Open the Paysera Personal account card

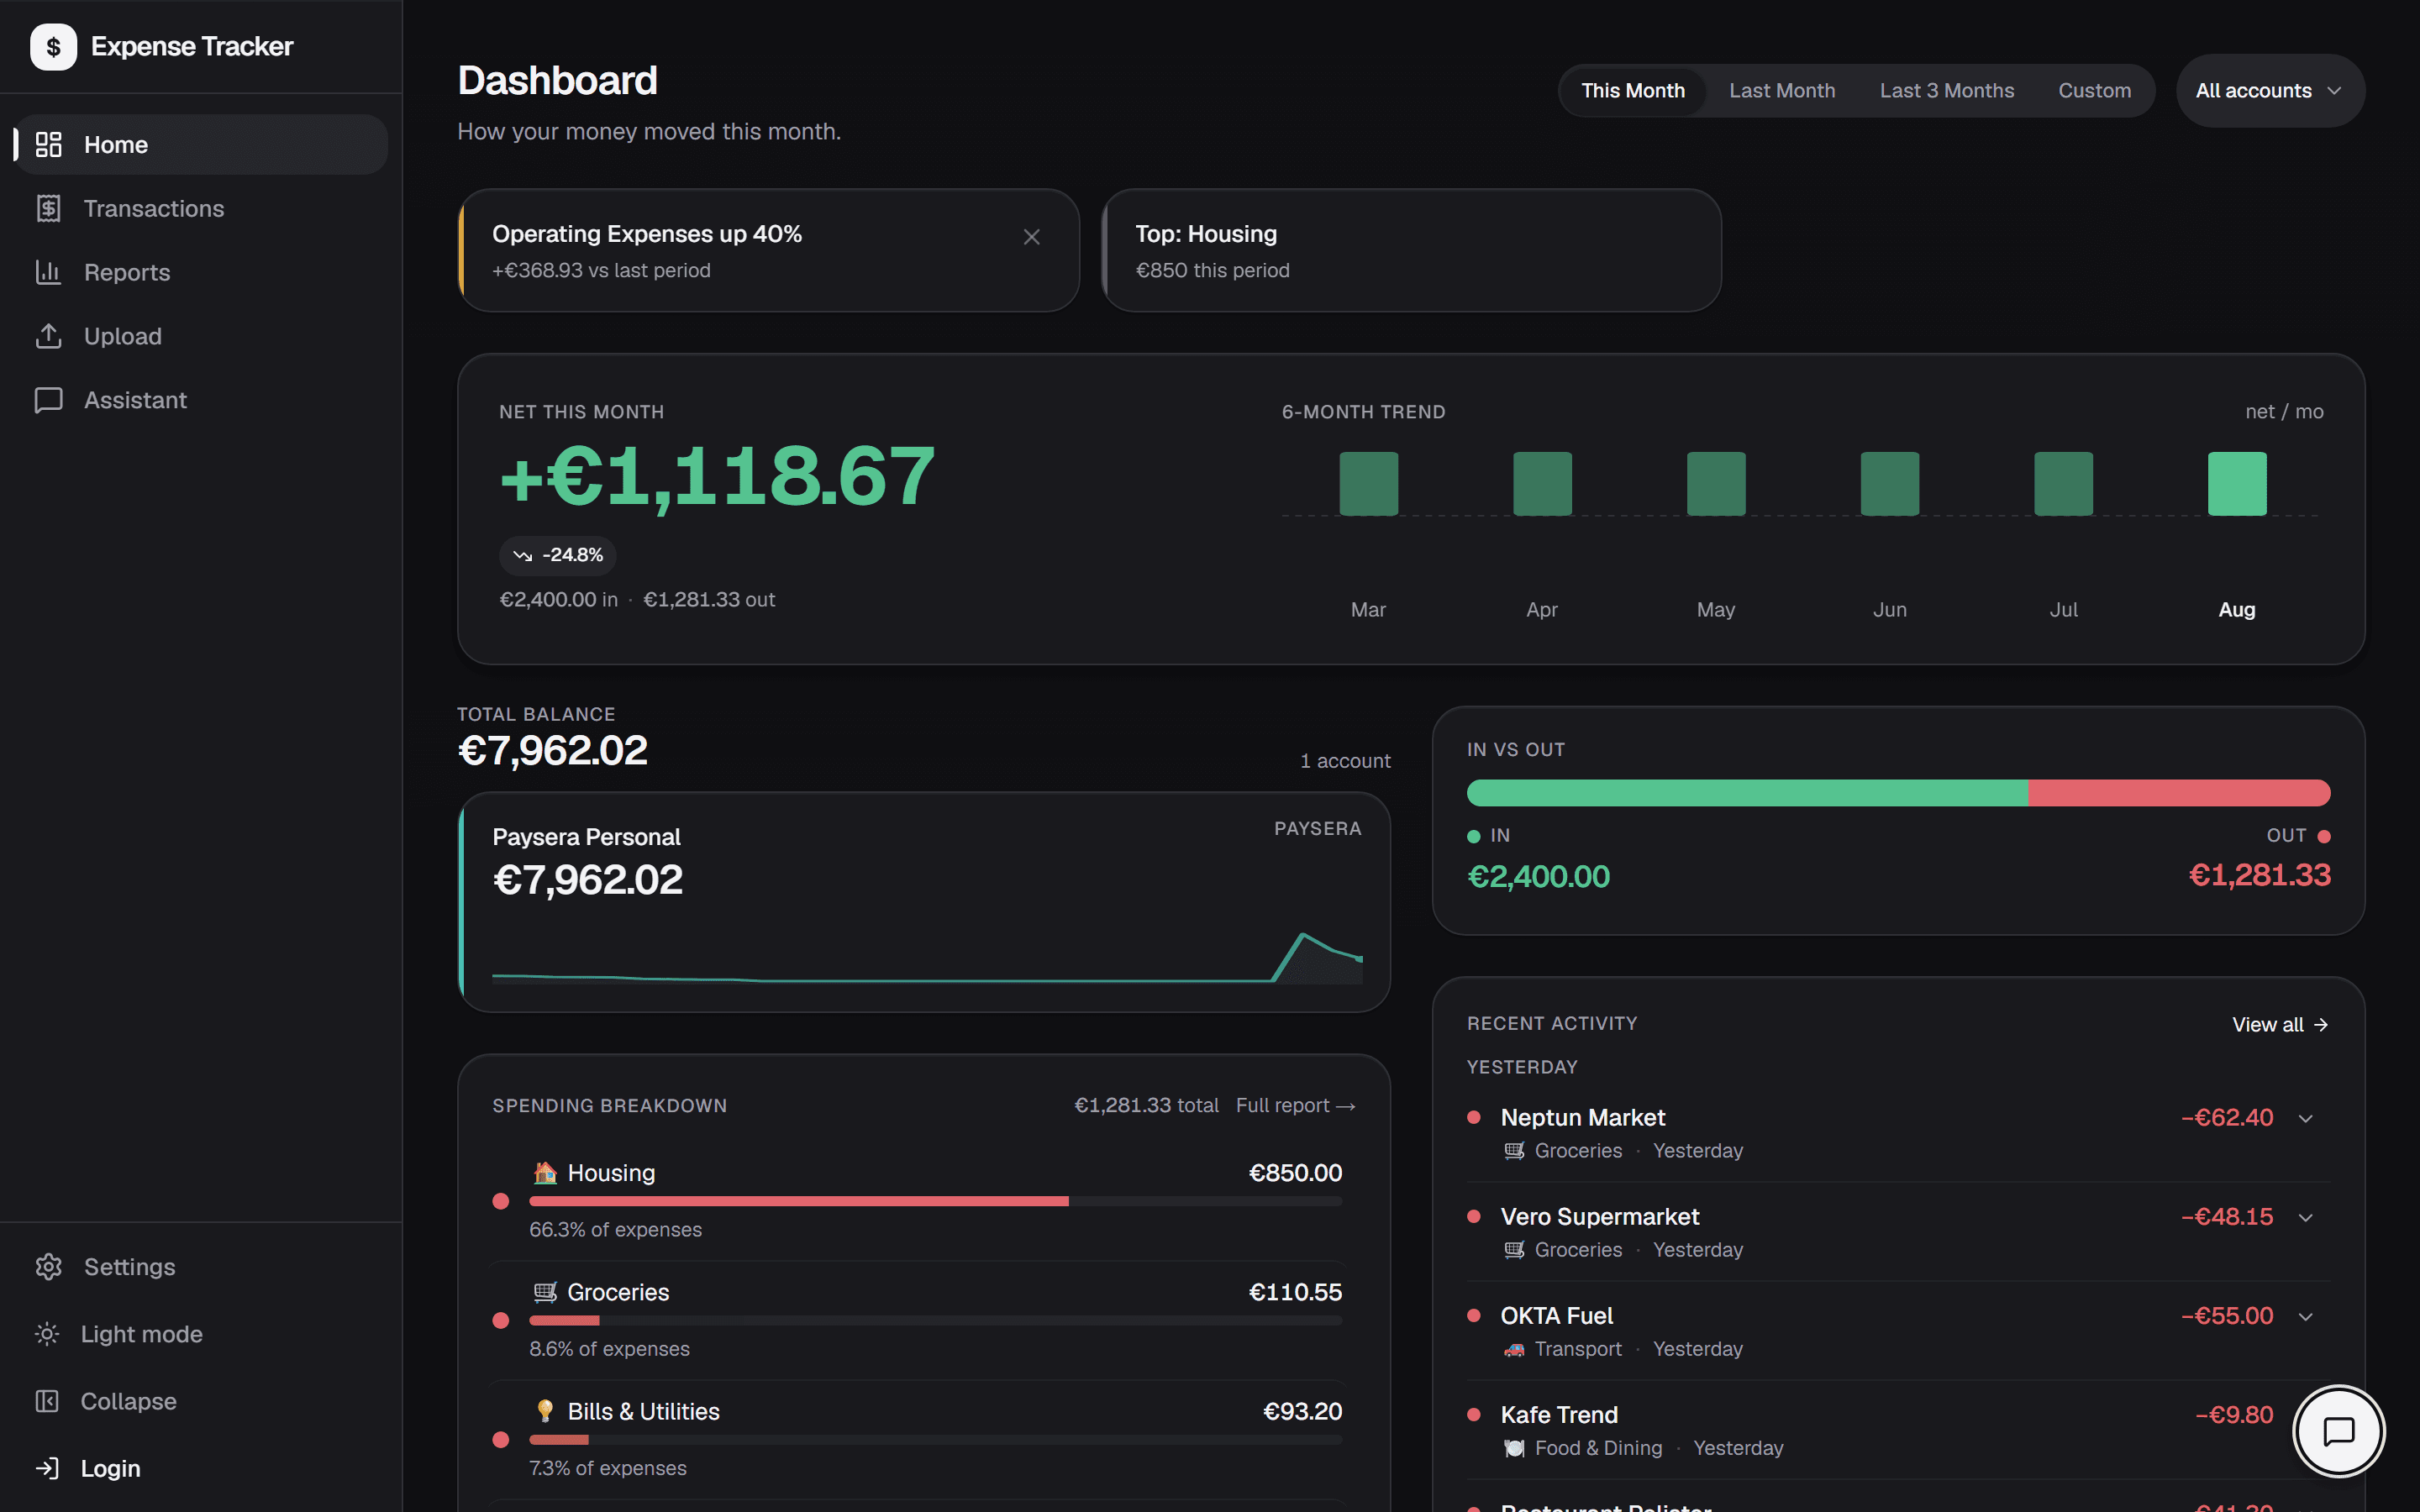tap(924, 902)
